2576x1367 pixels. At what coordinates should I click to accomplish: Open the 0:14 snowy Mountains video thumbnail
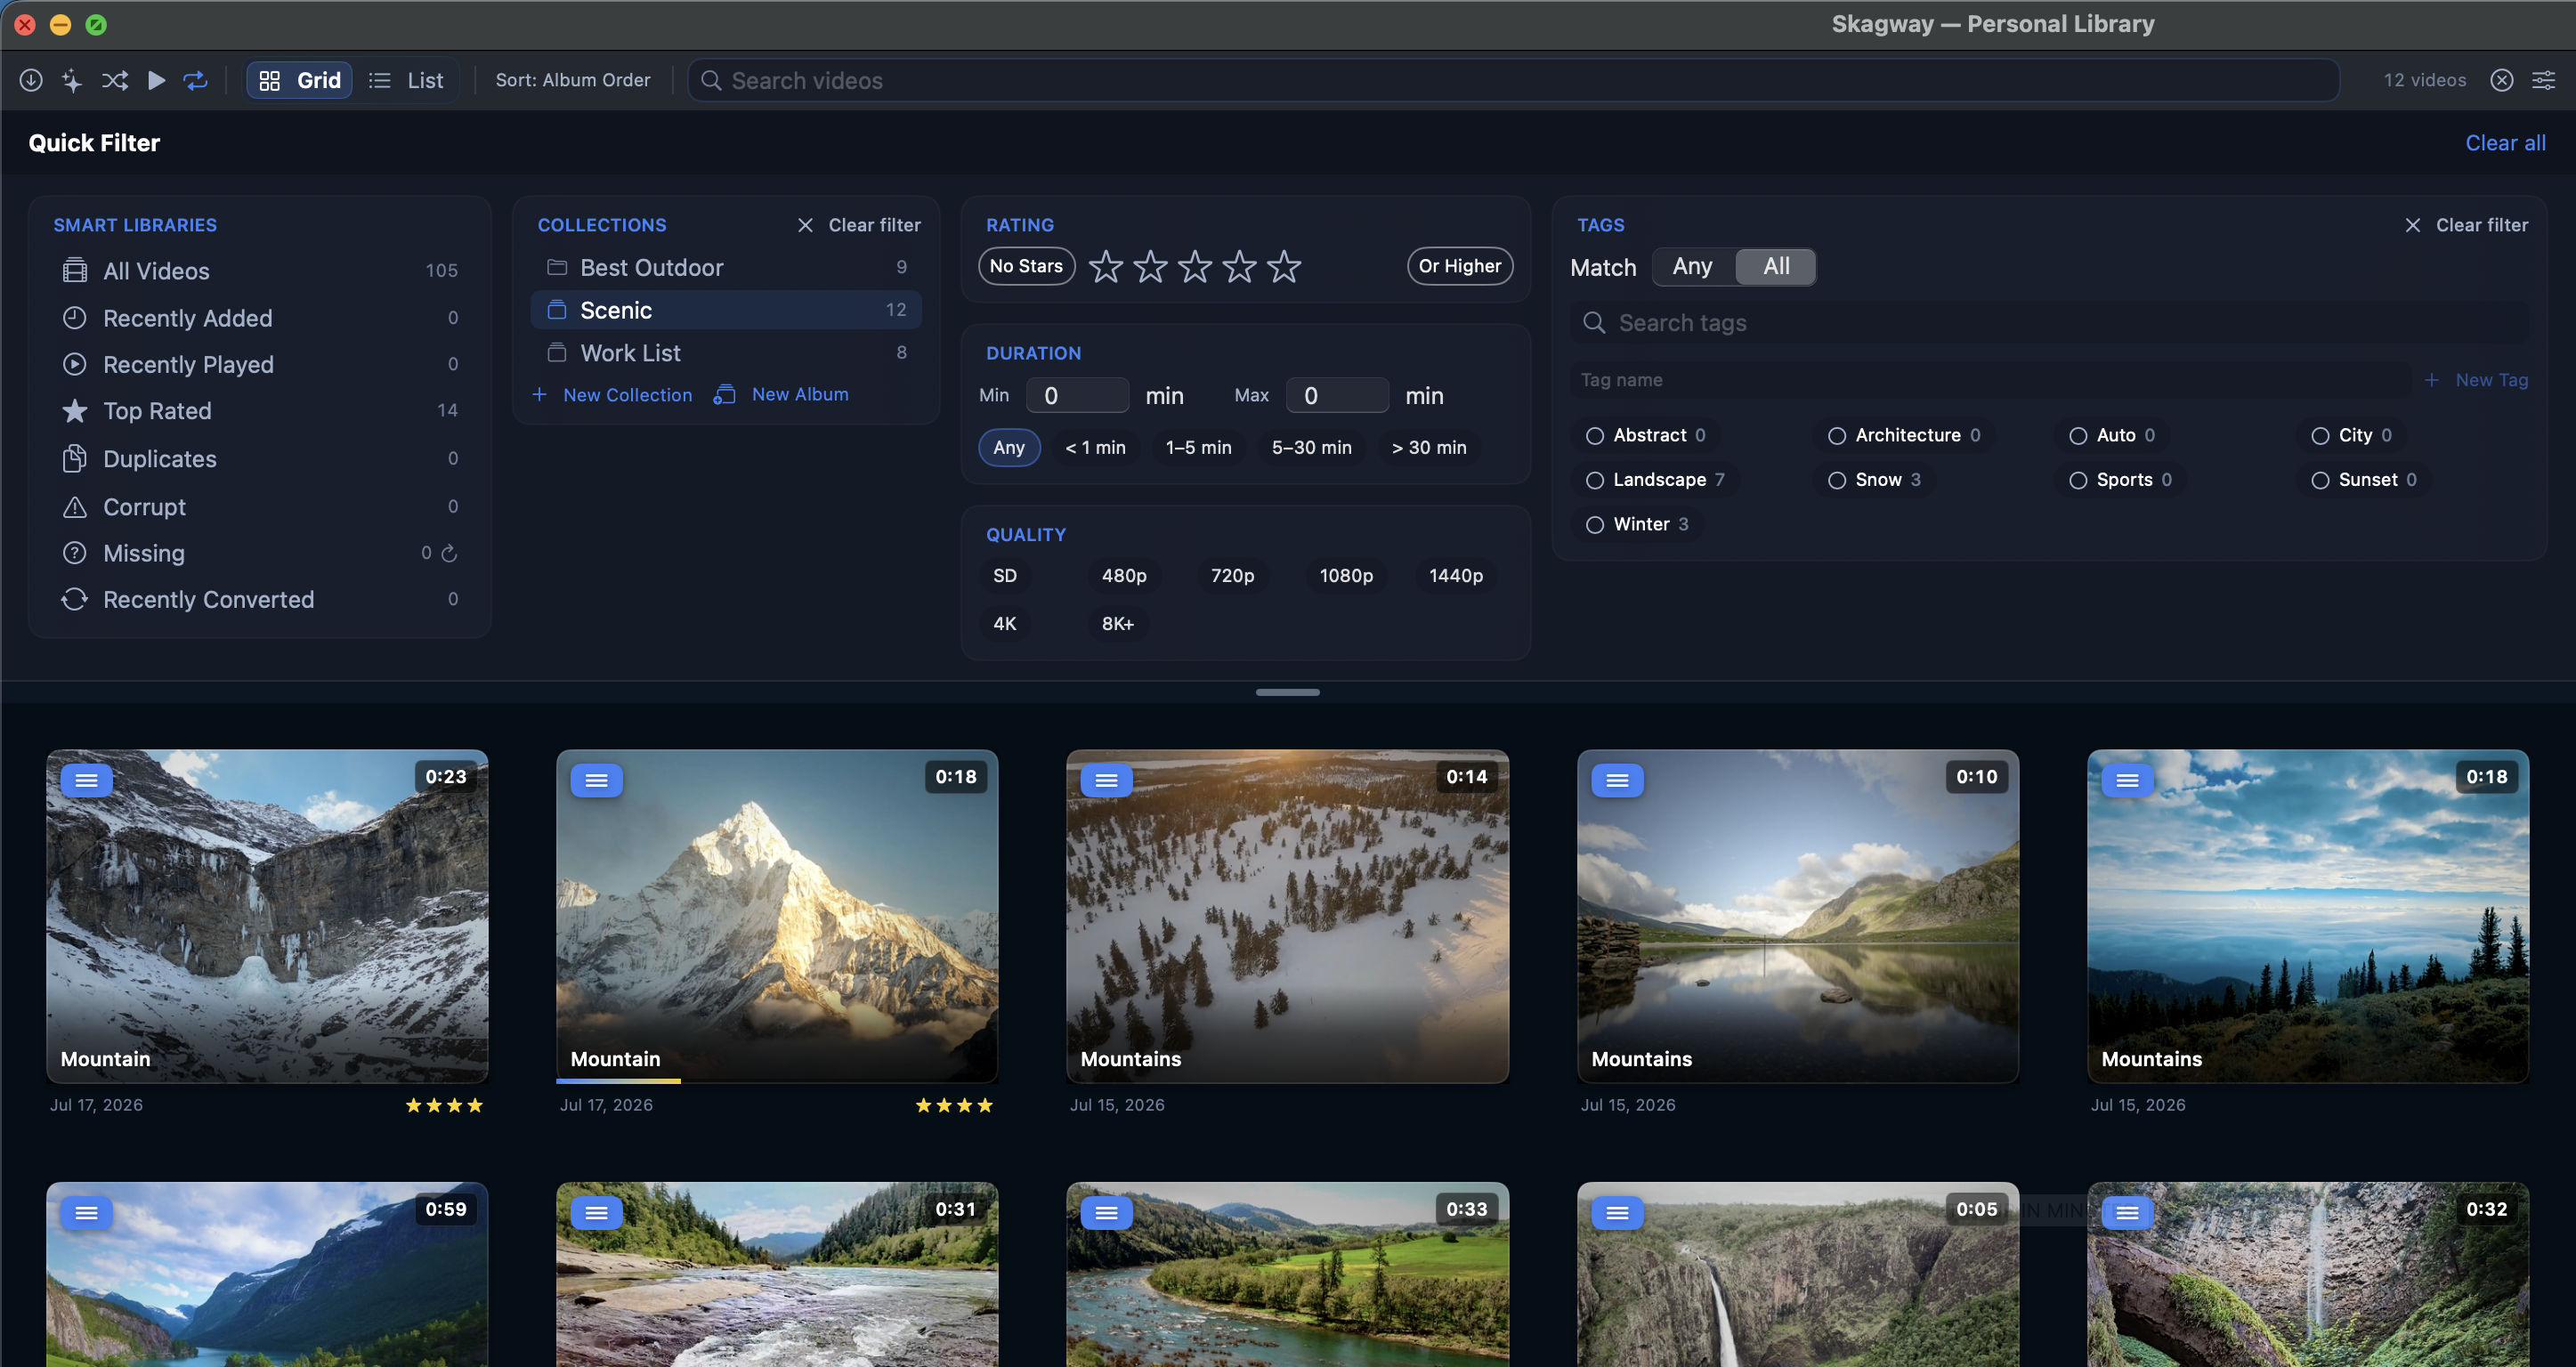click(x=1287, y=916)
